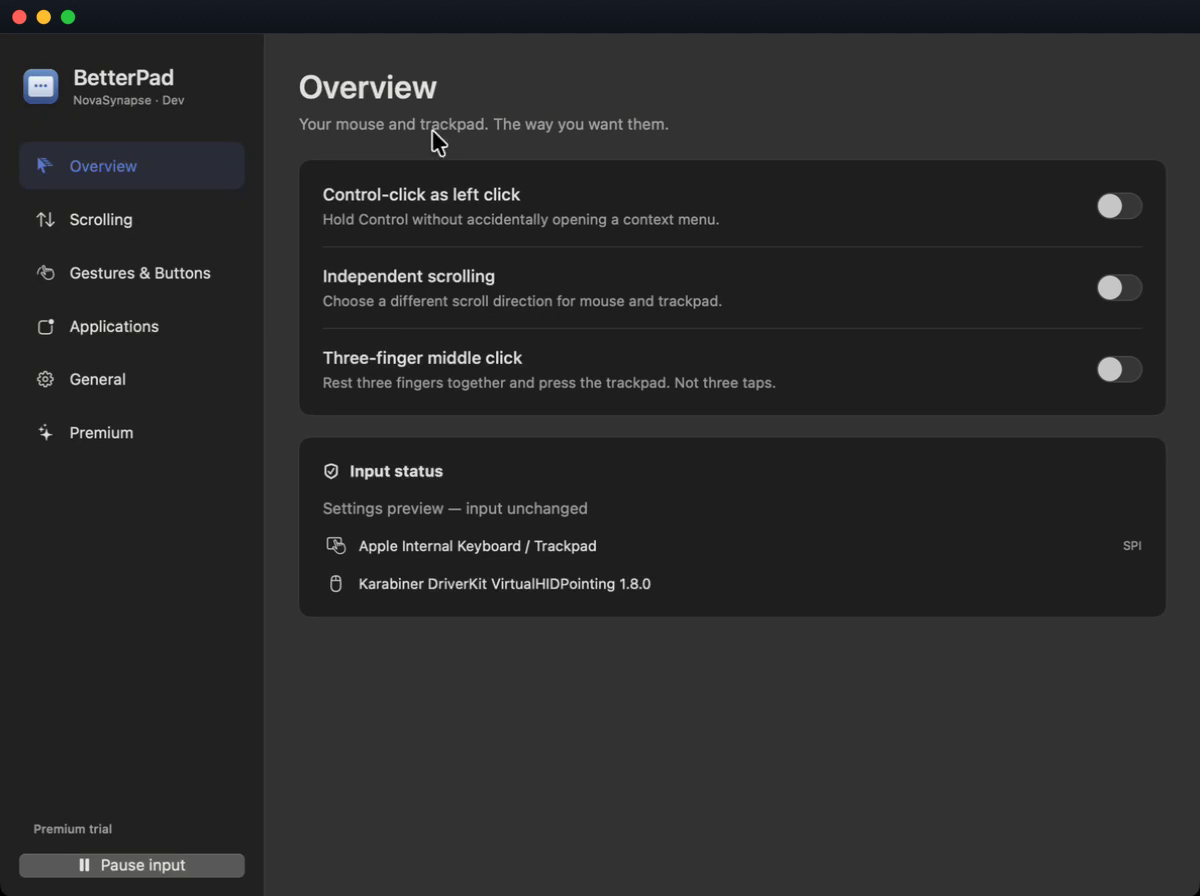This screenshot has height=896, width=1200.
Task: Click the trackpad icon beside Apple Internal Keyboard
Action: click(336, 546)
